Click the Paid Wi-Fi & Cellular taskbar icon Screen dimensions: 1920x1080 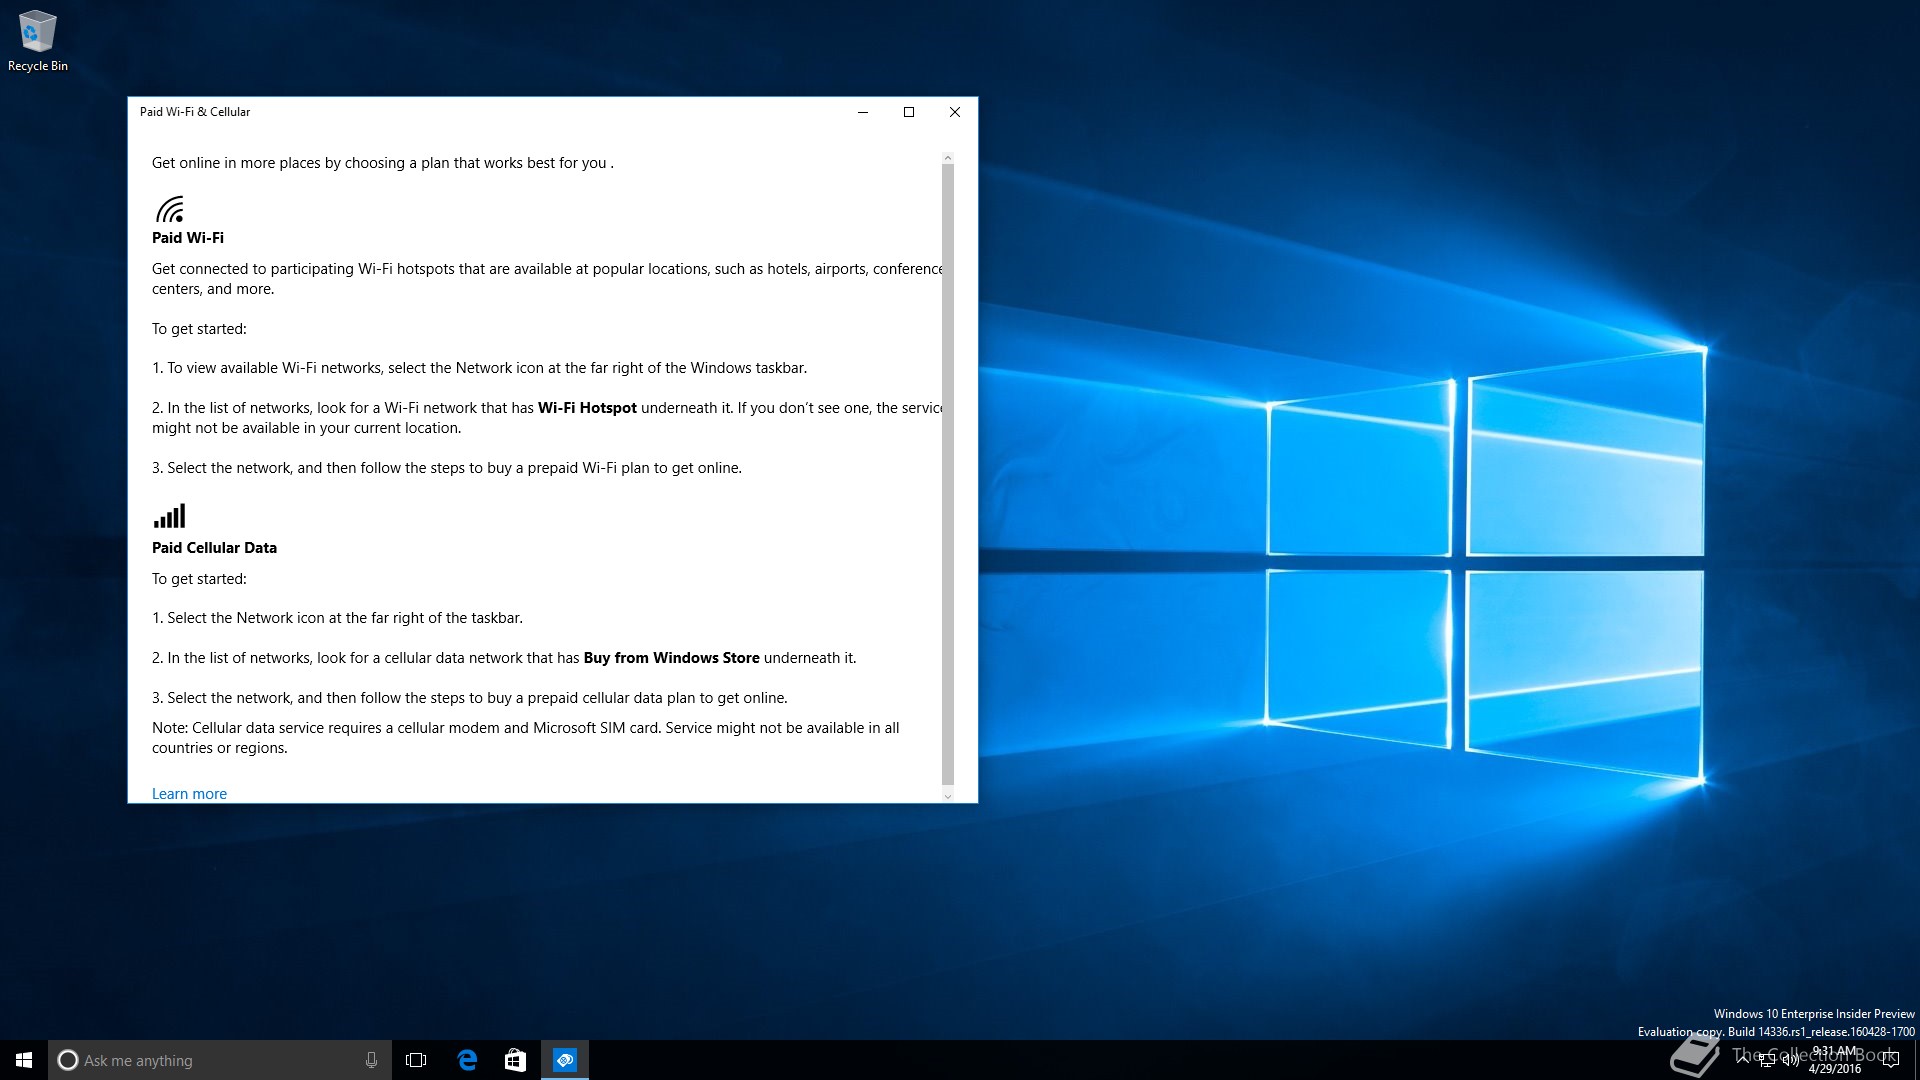pyautogui.click(x=565, y=1060)
